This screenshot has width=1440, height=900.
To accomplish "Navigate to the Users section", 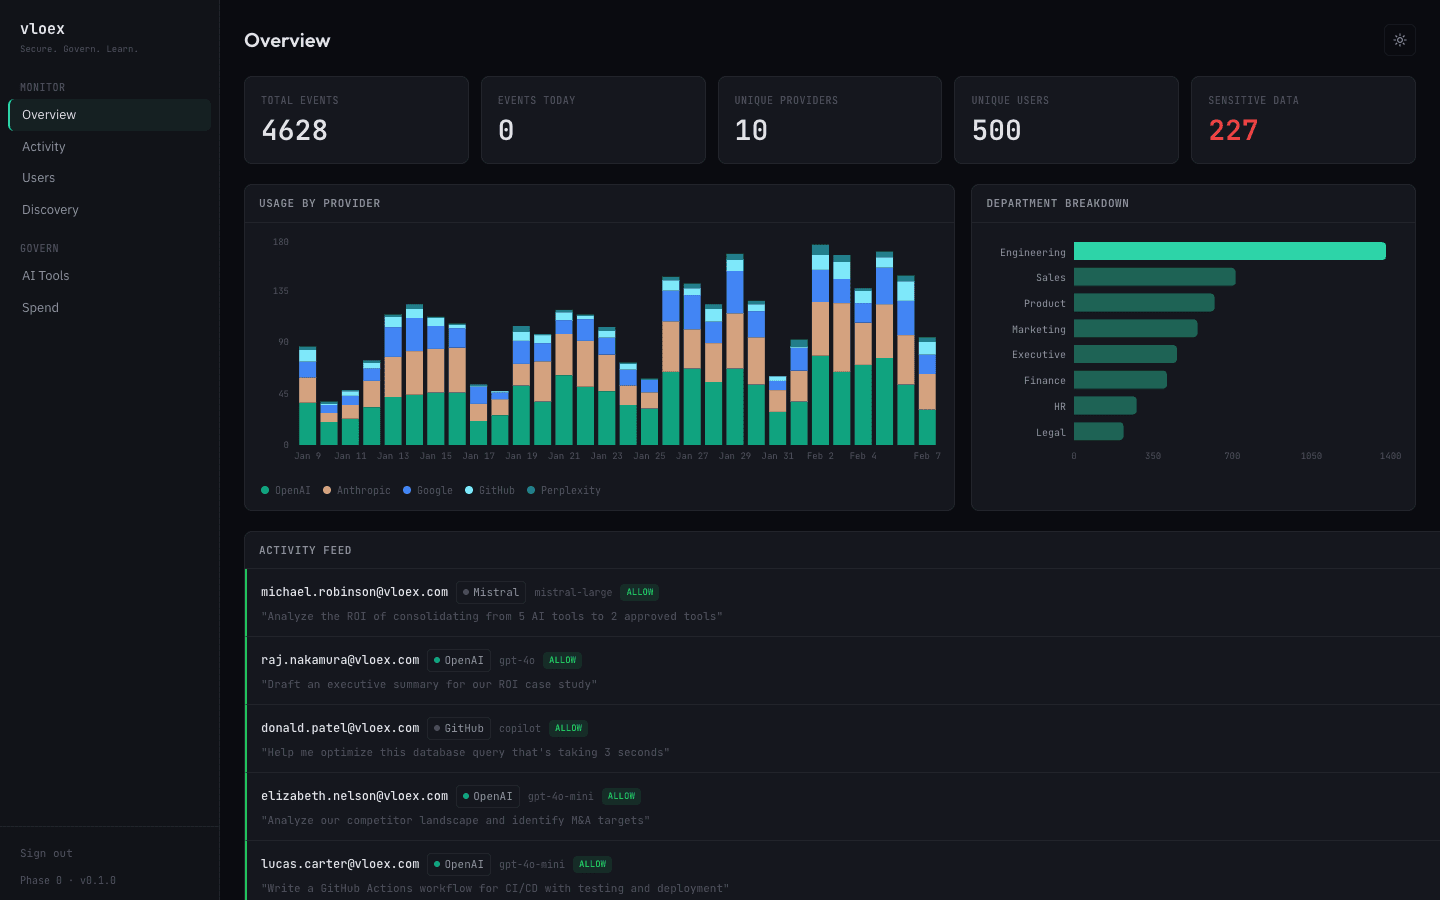I will point(38,177).
